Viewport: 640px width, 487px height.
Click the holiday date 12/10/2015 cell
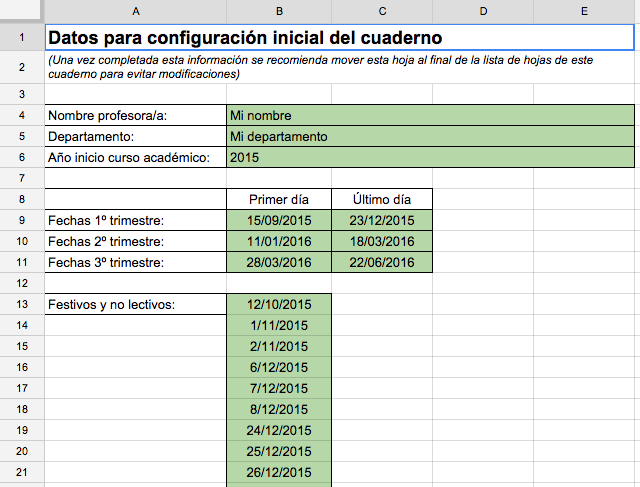(278, 304)
